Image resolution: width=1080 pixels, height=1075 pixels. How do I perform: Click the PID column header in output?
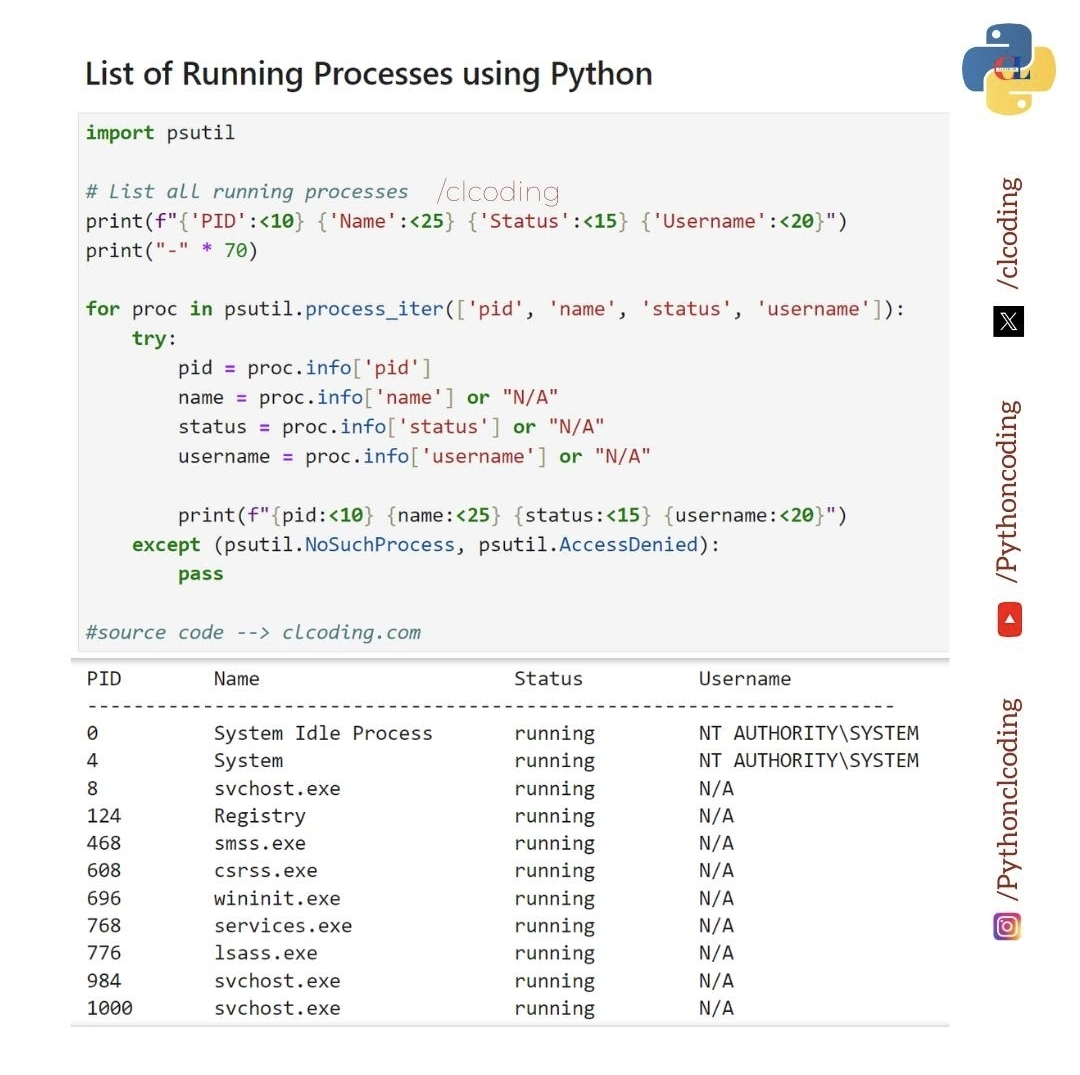104,679
